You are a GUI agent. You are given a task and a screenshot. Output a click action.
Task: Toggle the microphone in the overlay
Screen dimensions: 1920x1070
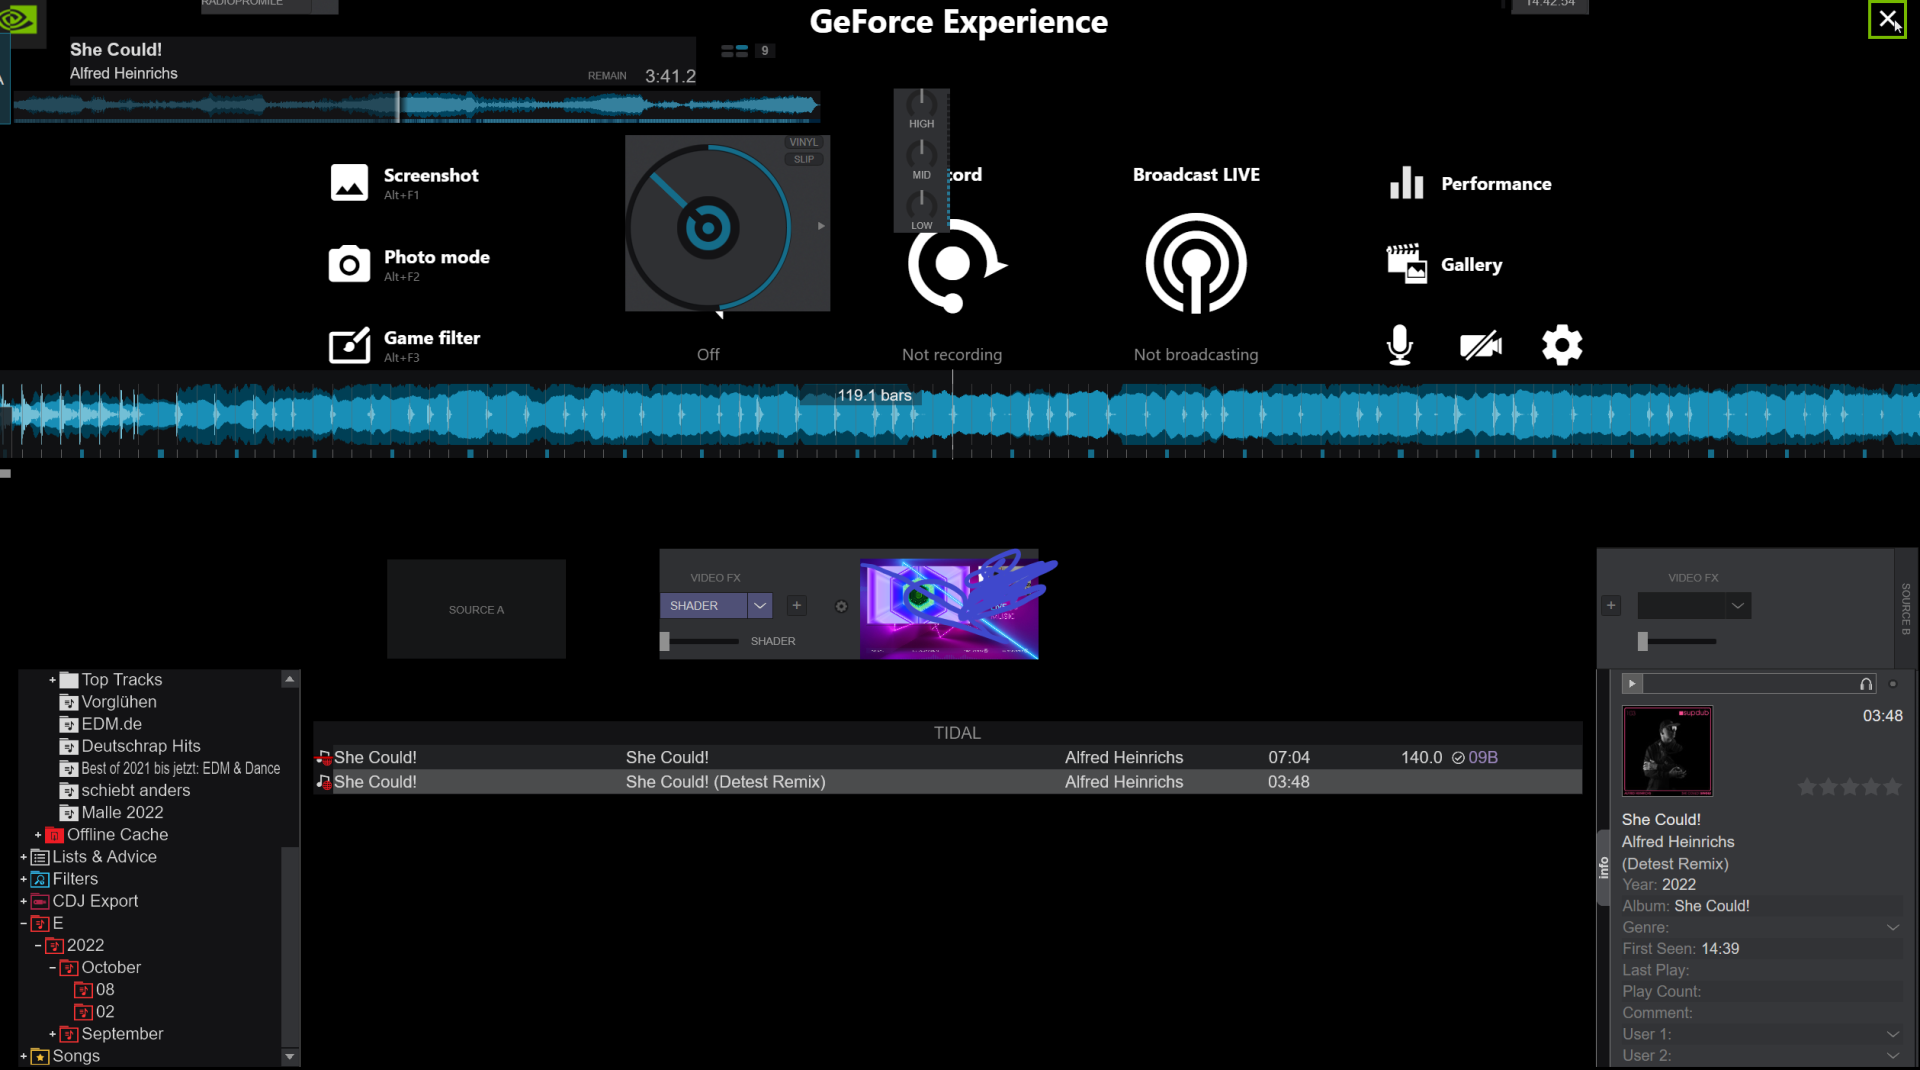click(x=1399, y=345)
